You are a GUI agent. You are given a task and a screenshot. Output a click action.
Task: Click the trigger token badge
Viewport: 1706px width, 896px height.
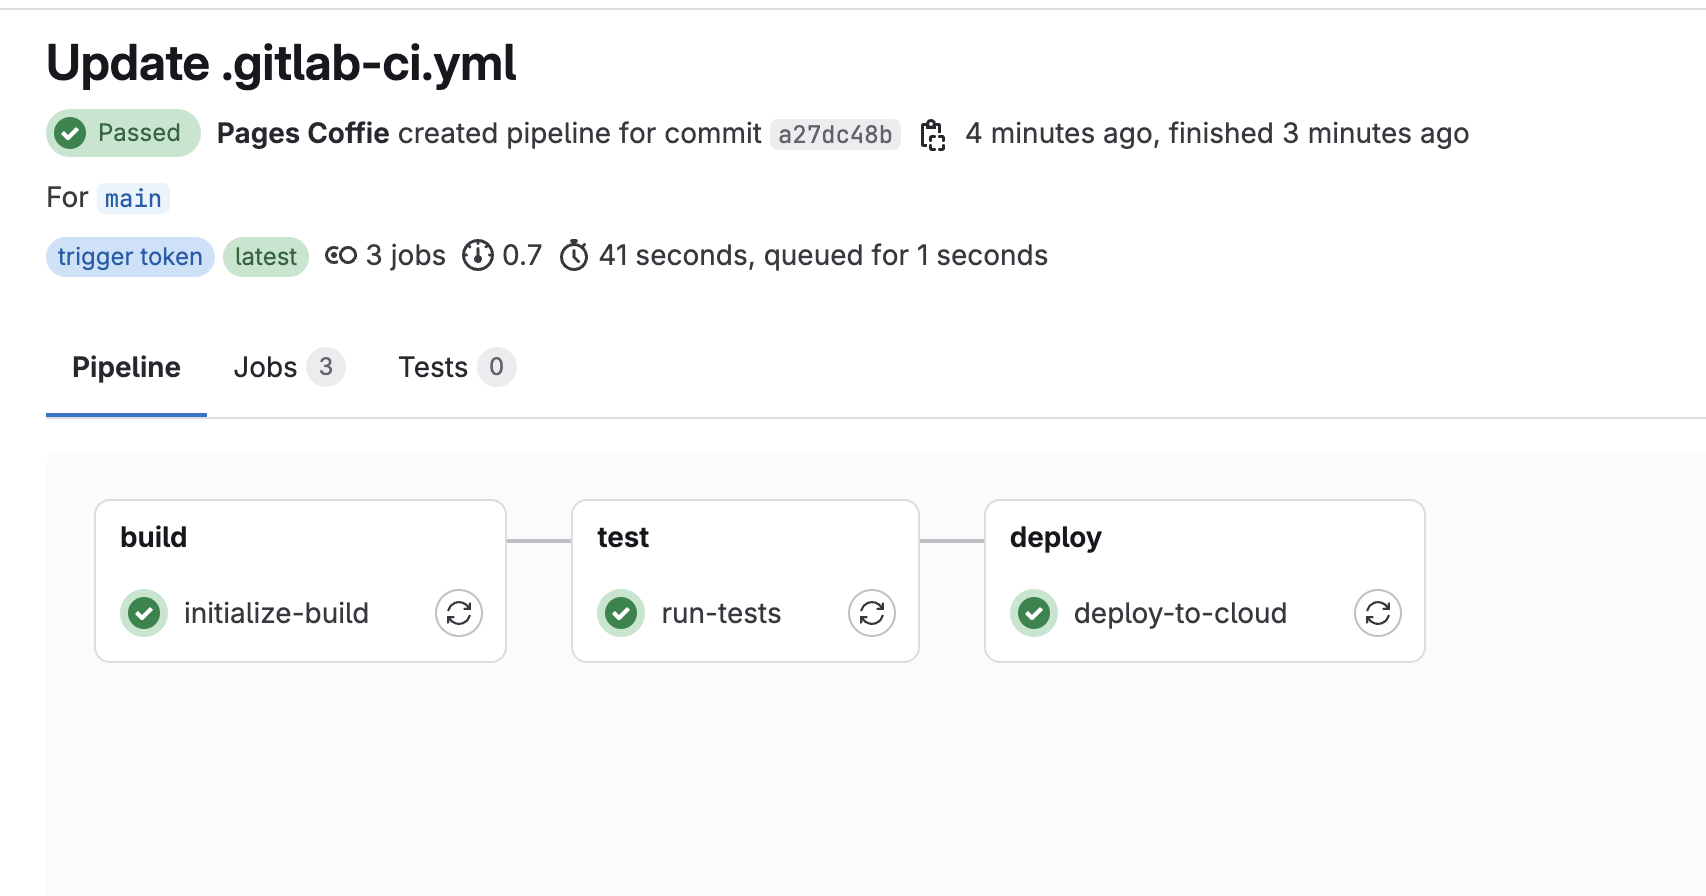130,257
